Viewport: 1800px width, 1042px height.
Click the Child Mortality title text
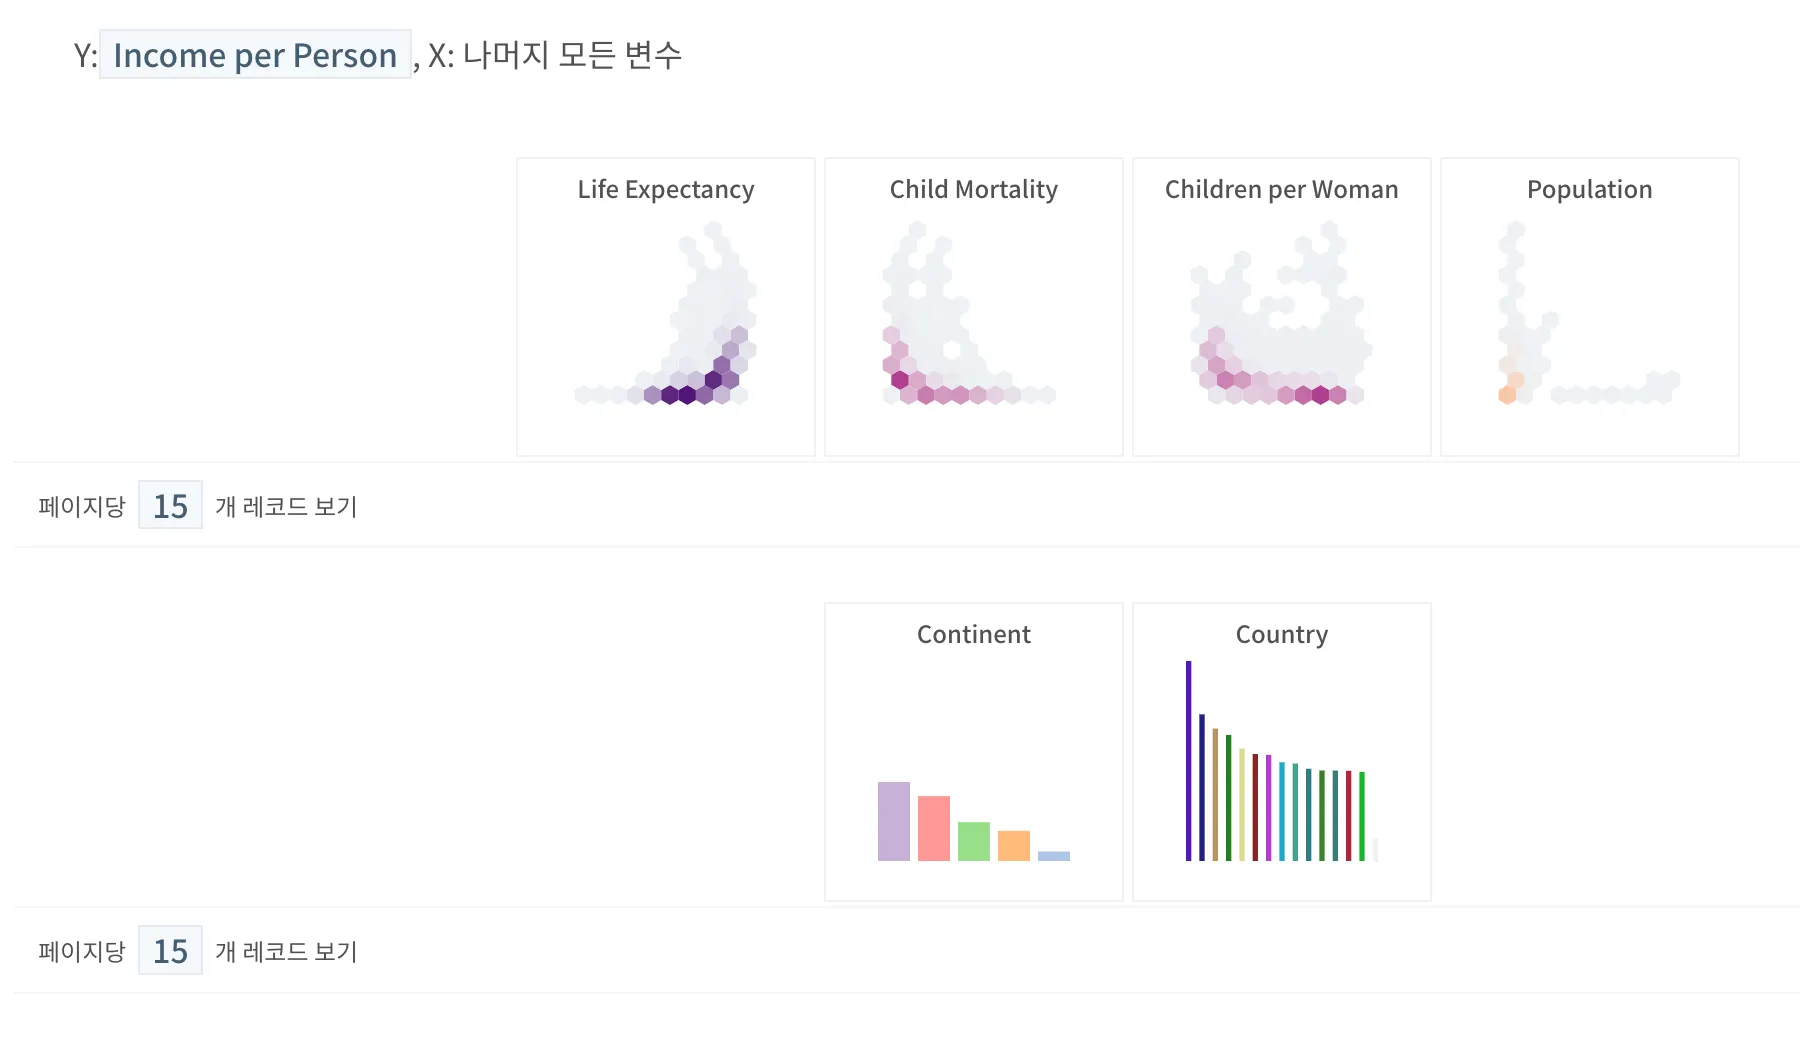(973, 189)
